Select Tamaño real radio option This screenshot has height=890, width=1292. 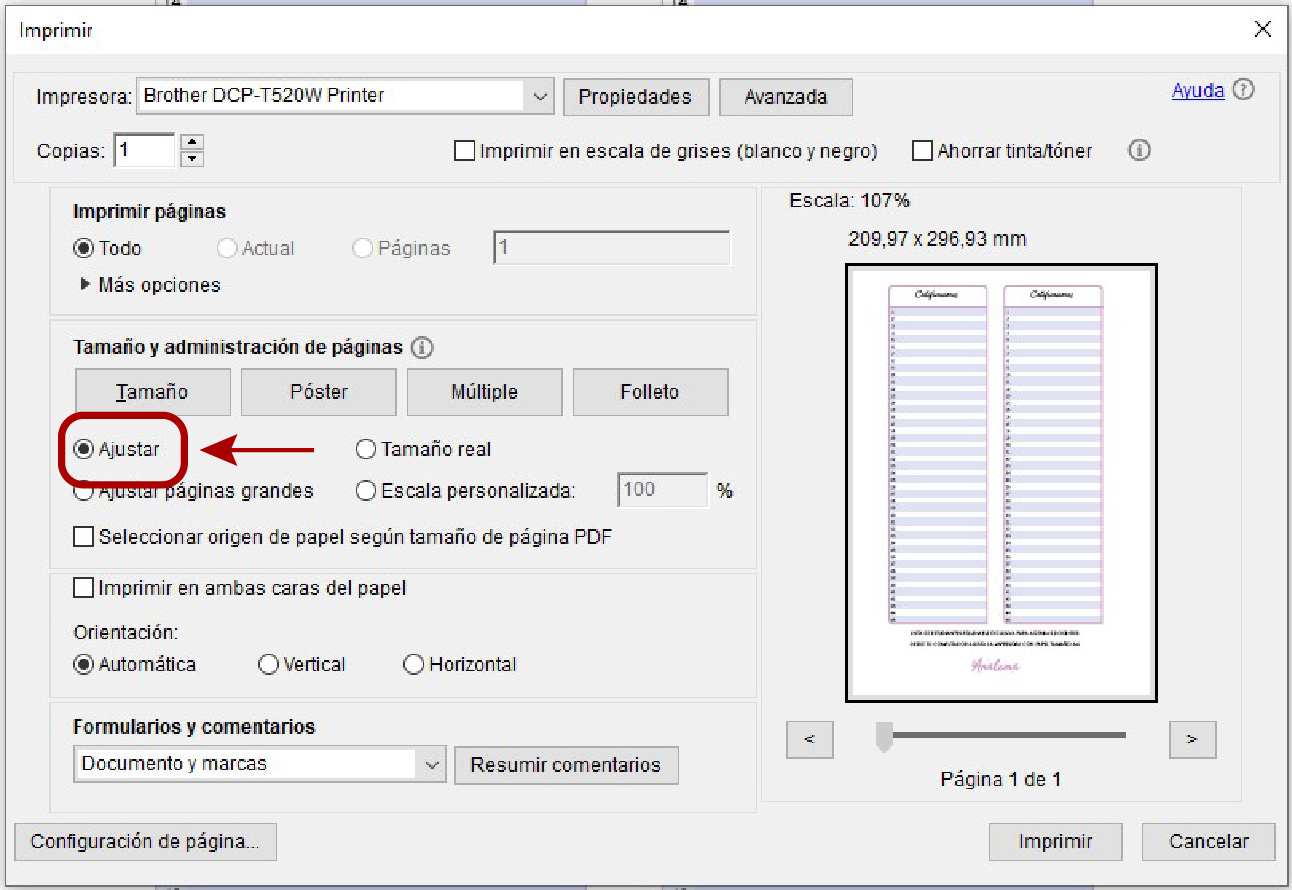pos(366,450)
